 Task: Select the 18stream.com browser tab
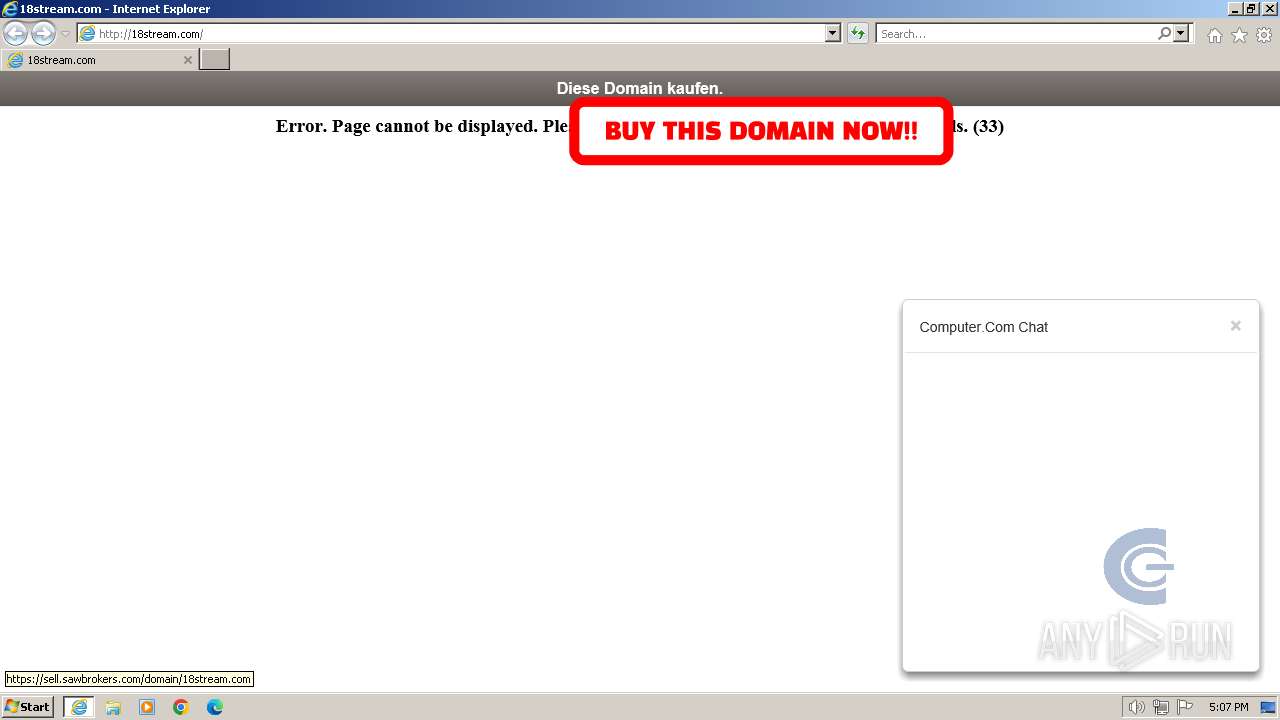pos(99,60)
